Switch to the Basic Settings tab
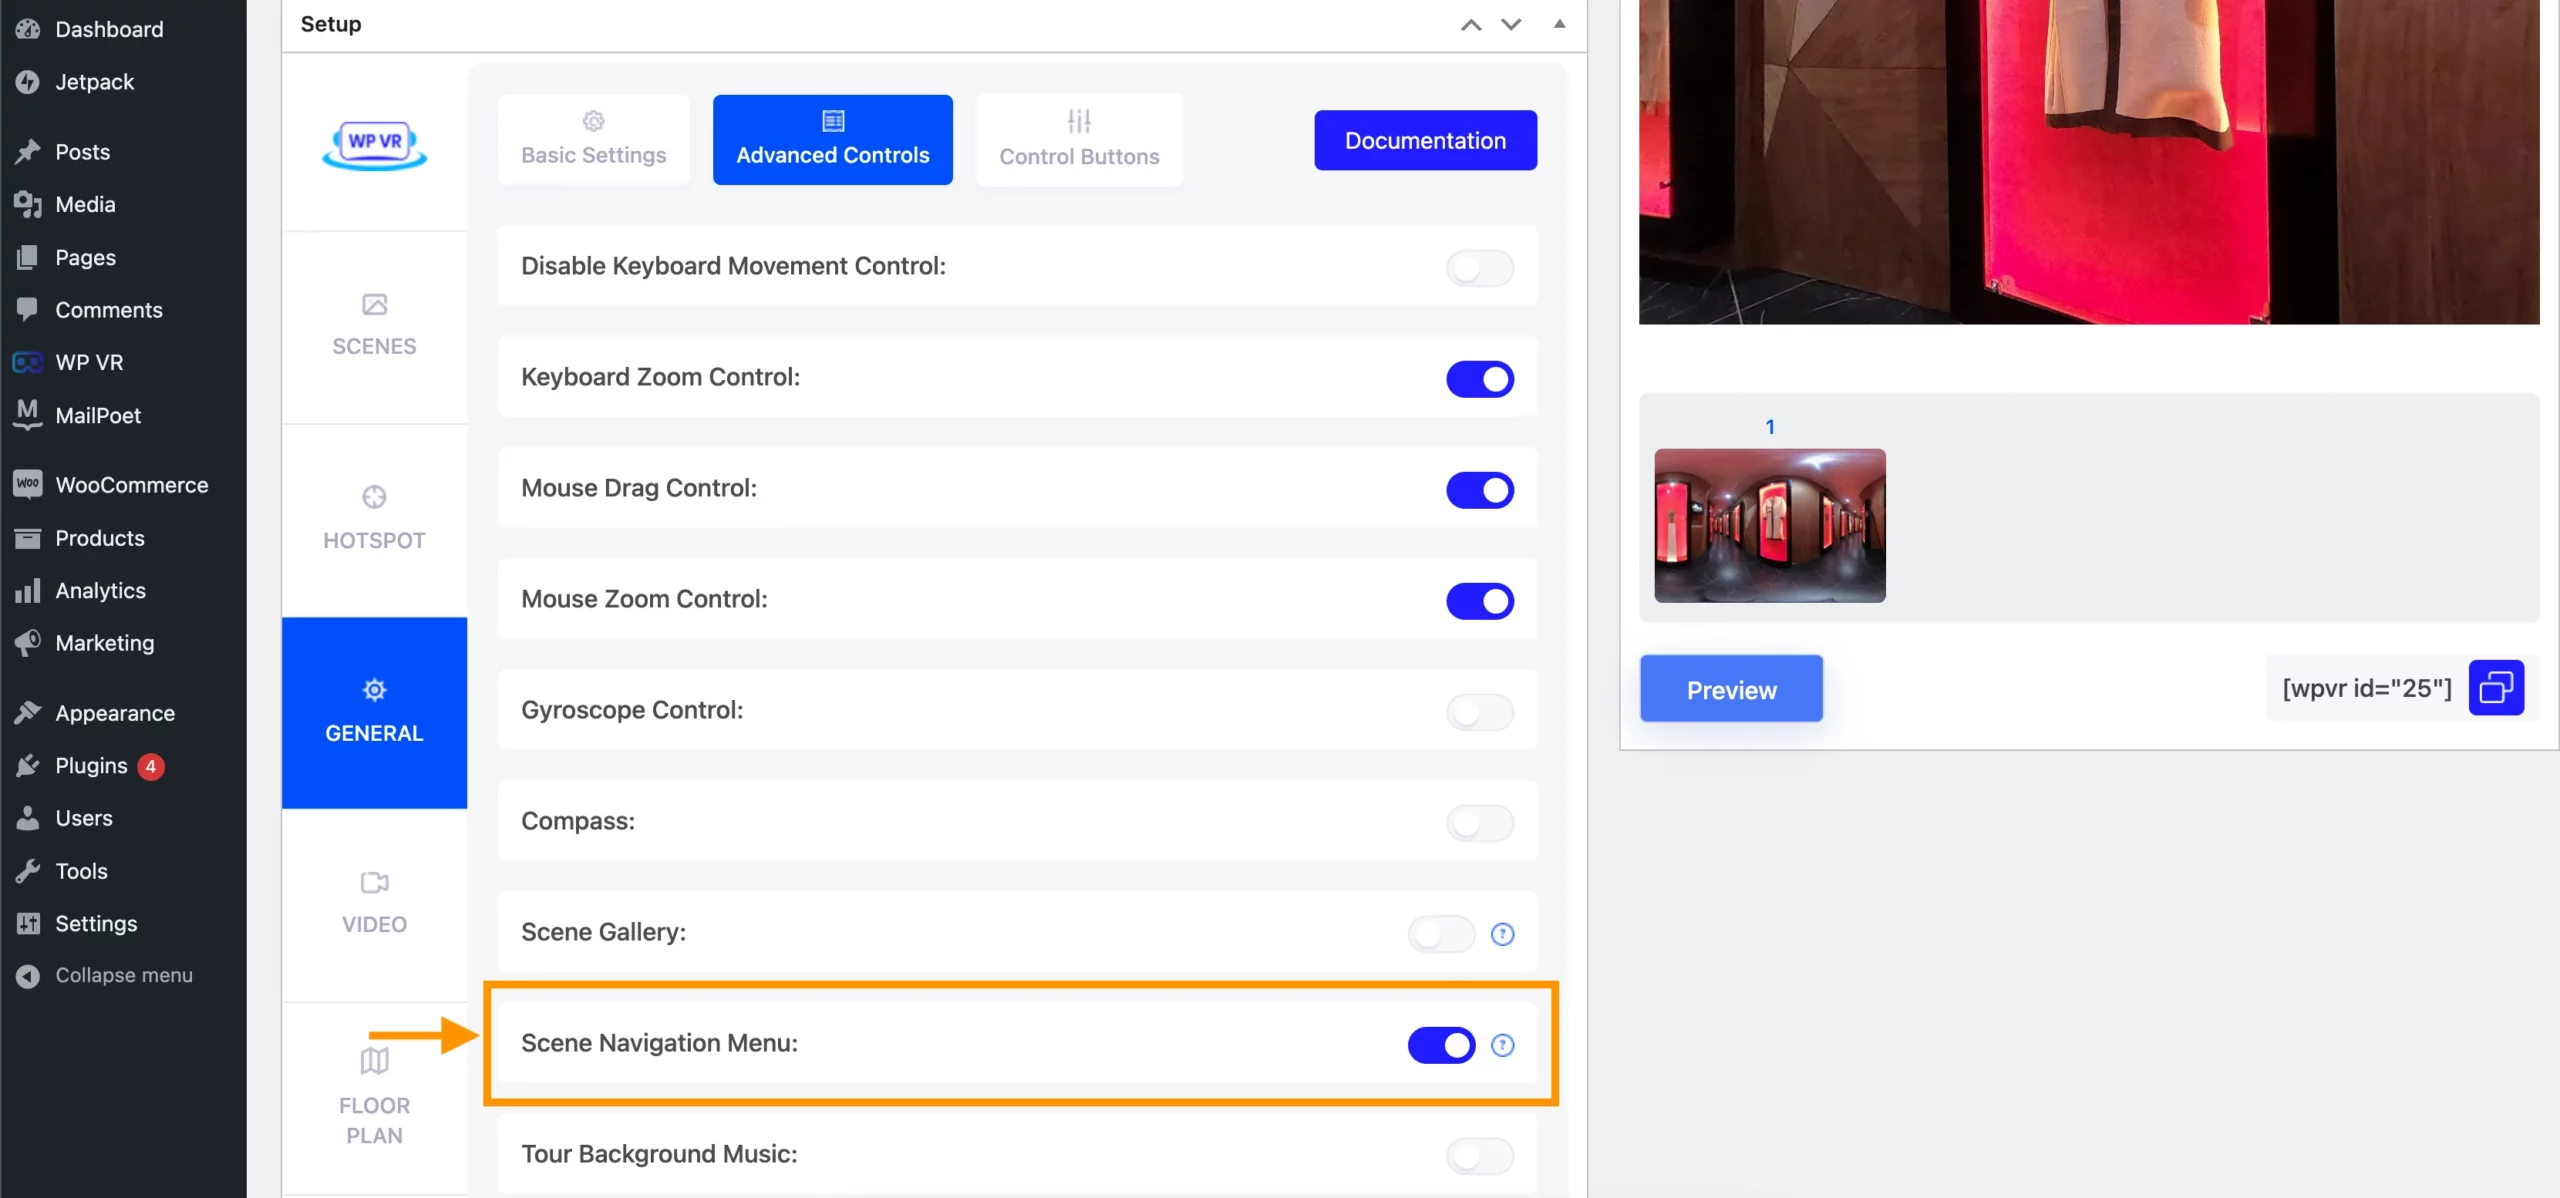The width and height of the screenshot is (2560, 1198). tap(593, 139)
